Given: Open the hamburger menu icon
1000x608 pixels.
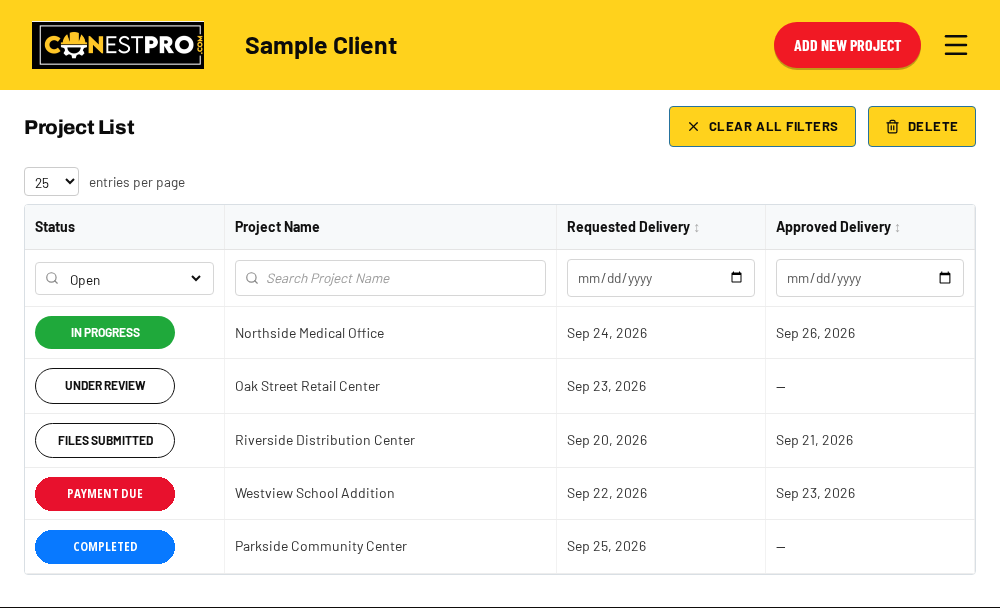Looking at the screenshot, I should coord(955,45).
